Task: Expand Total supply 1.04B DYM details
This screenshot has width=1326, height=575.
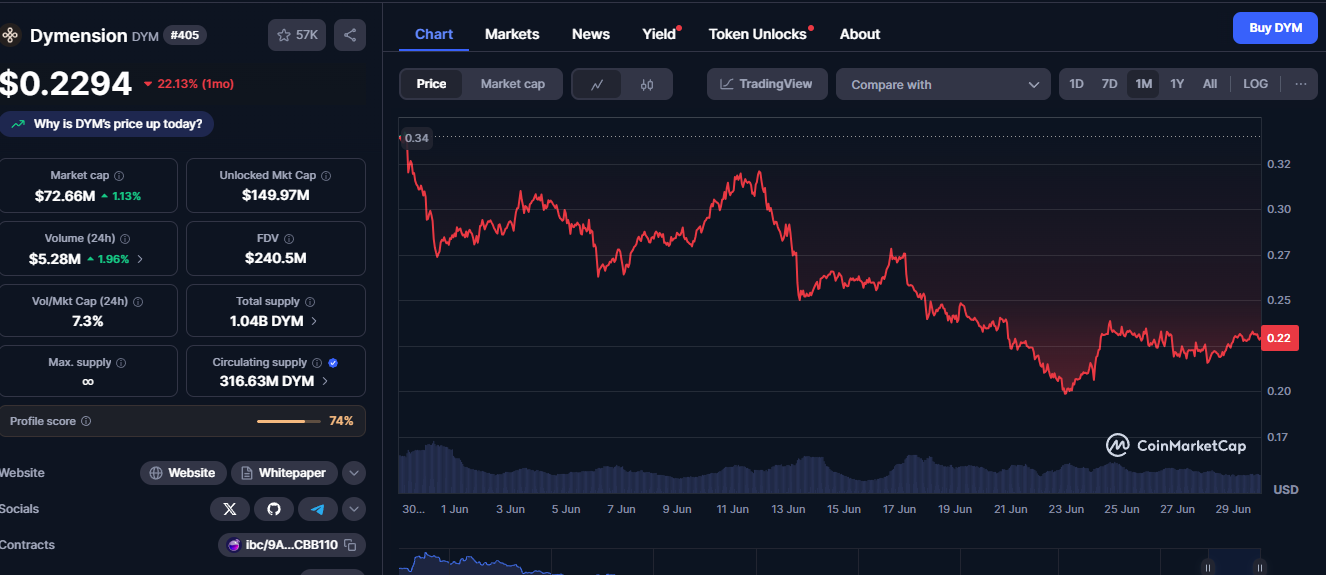Action: click(x=315, y=321)
